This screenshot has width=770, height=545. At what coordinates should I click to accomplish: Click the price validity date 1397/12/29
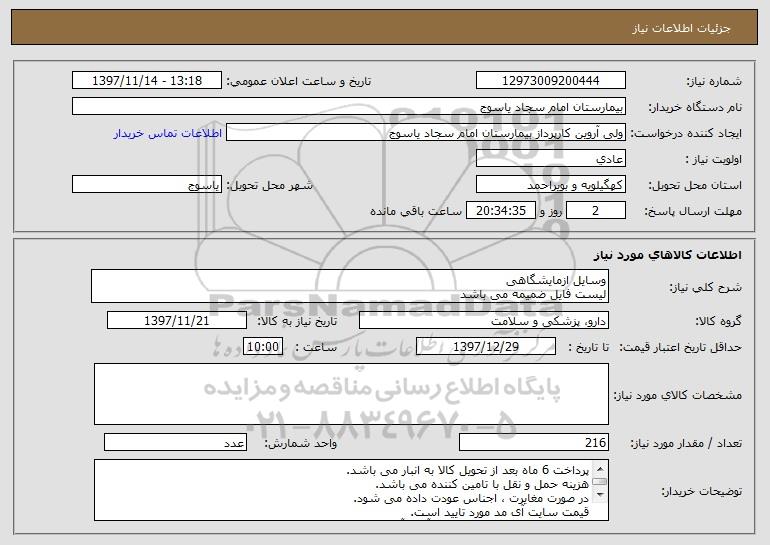point(486,346)
